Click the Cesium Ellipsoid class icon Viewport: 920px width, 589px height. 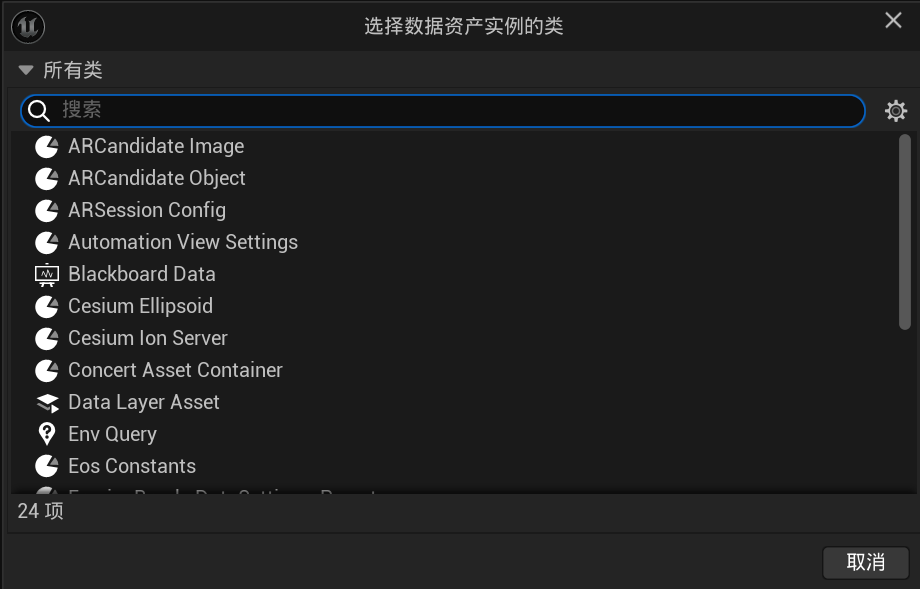tap(47, 306)
